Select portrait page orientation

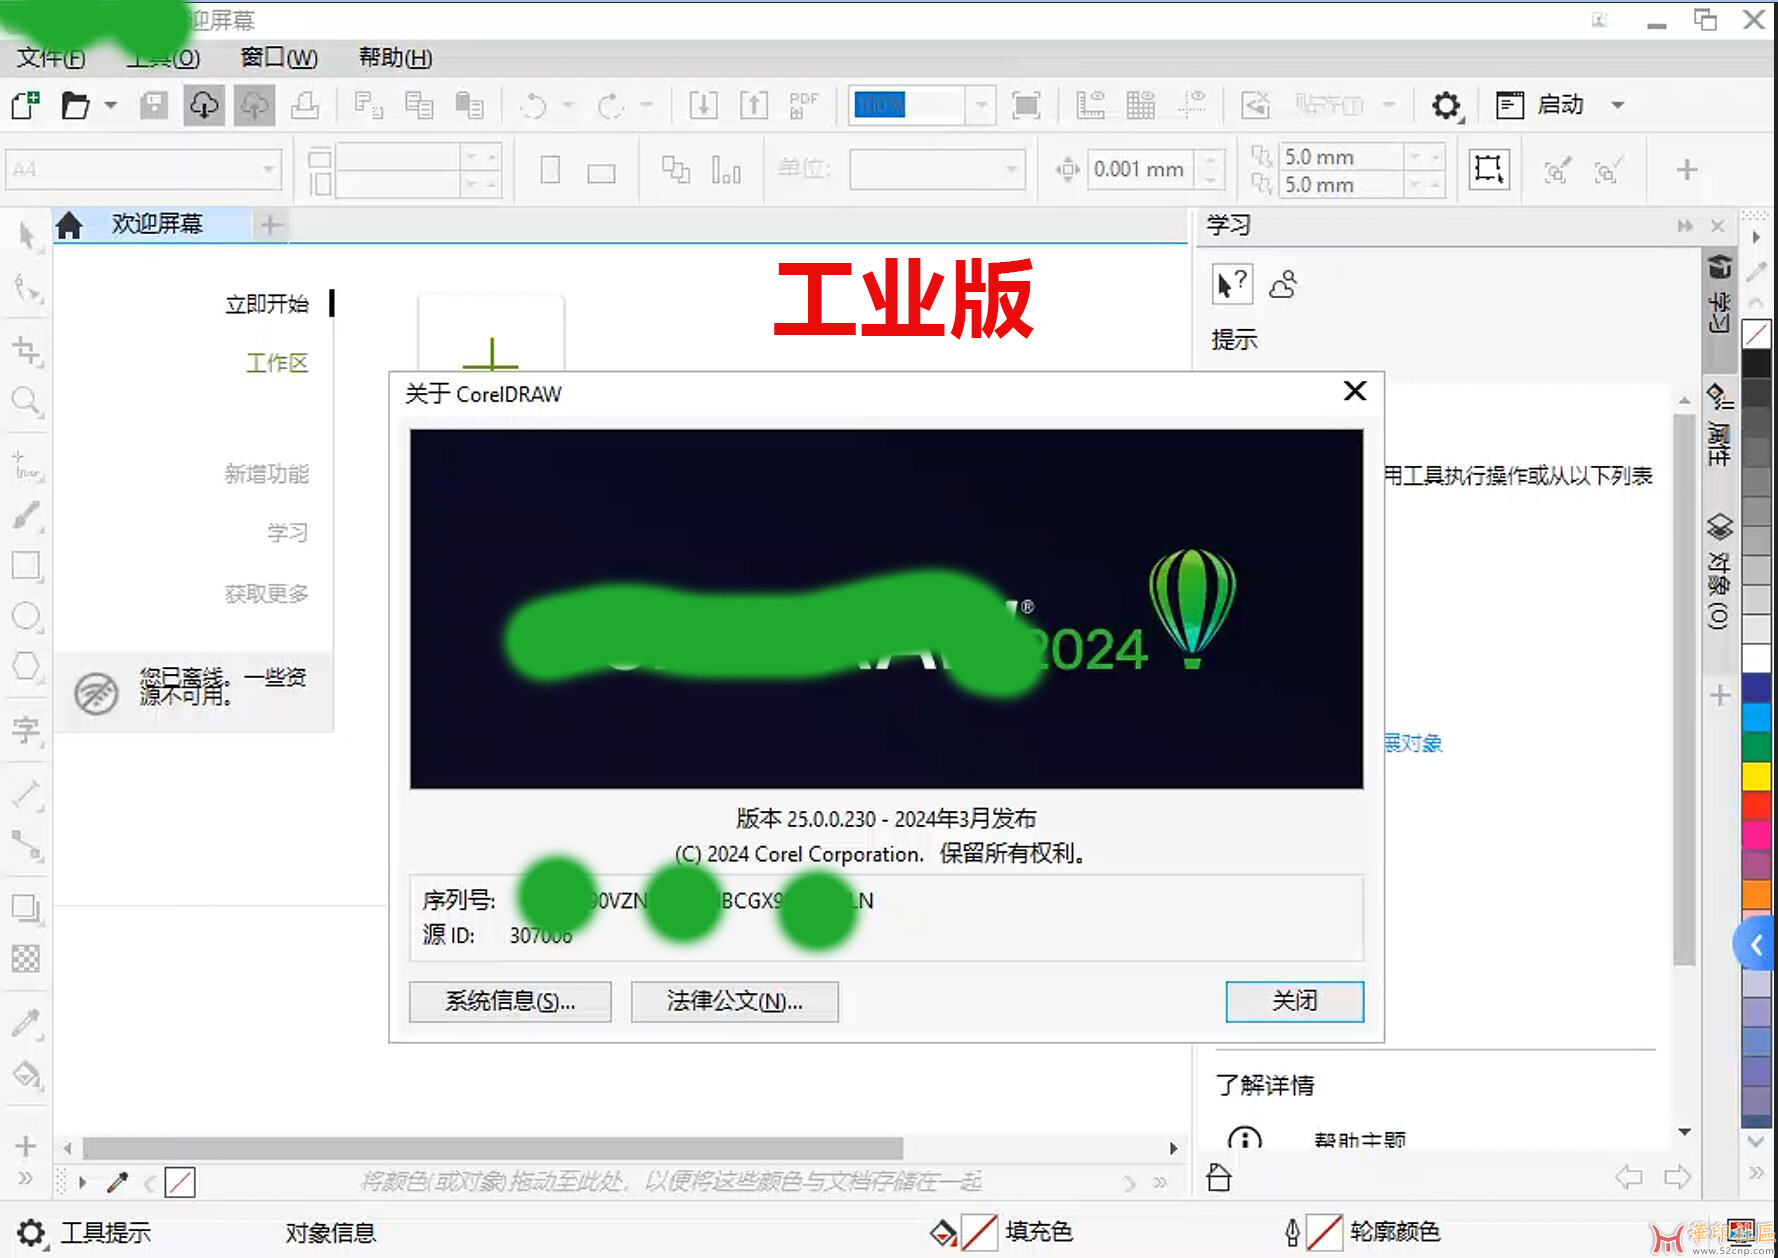click(550, 170)
